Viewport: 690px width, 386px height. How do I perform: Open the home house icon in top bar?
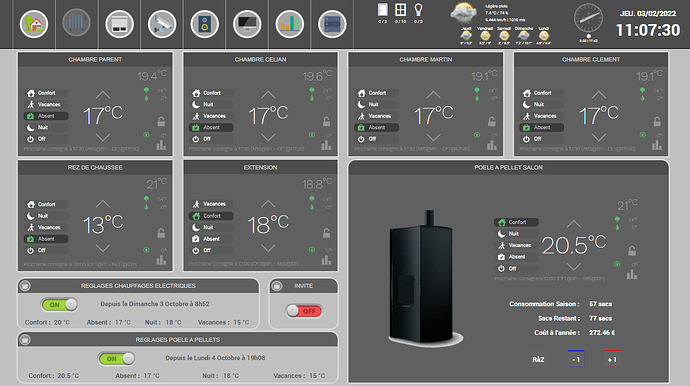[34, 24]
